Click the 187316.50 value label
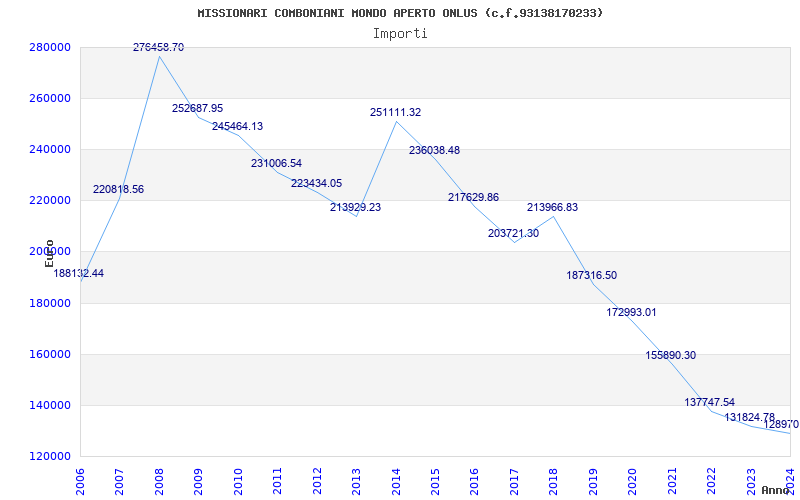Screen dimensions: 800x500 tap(591, 276)
